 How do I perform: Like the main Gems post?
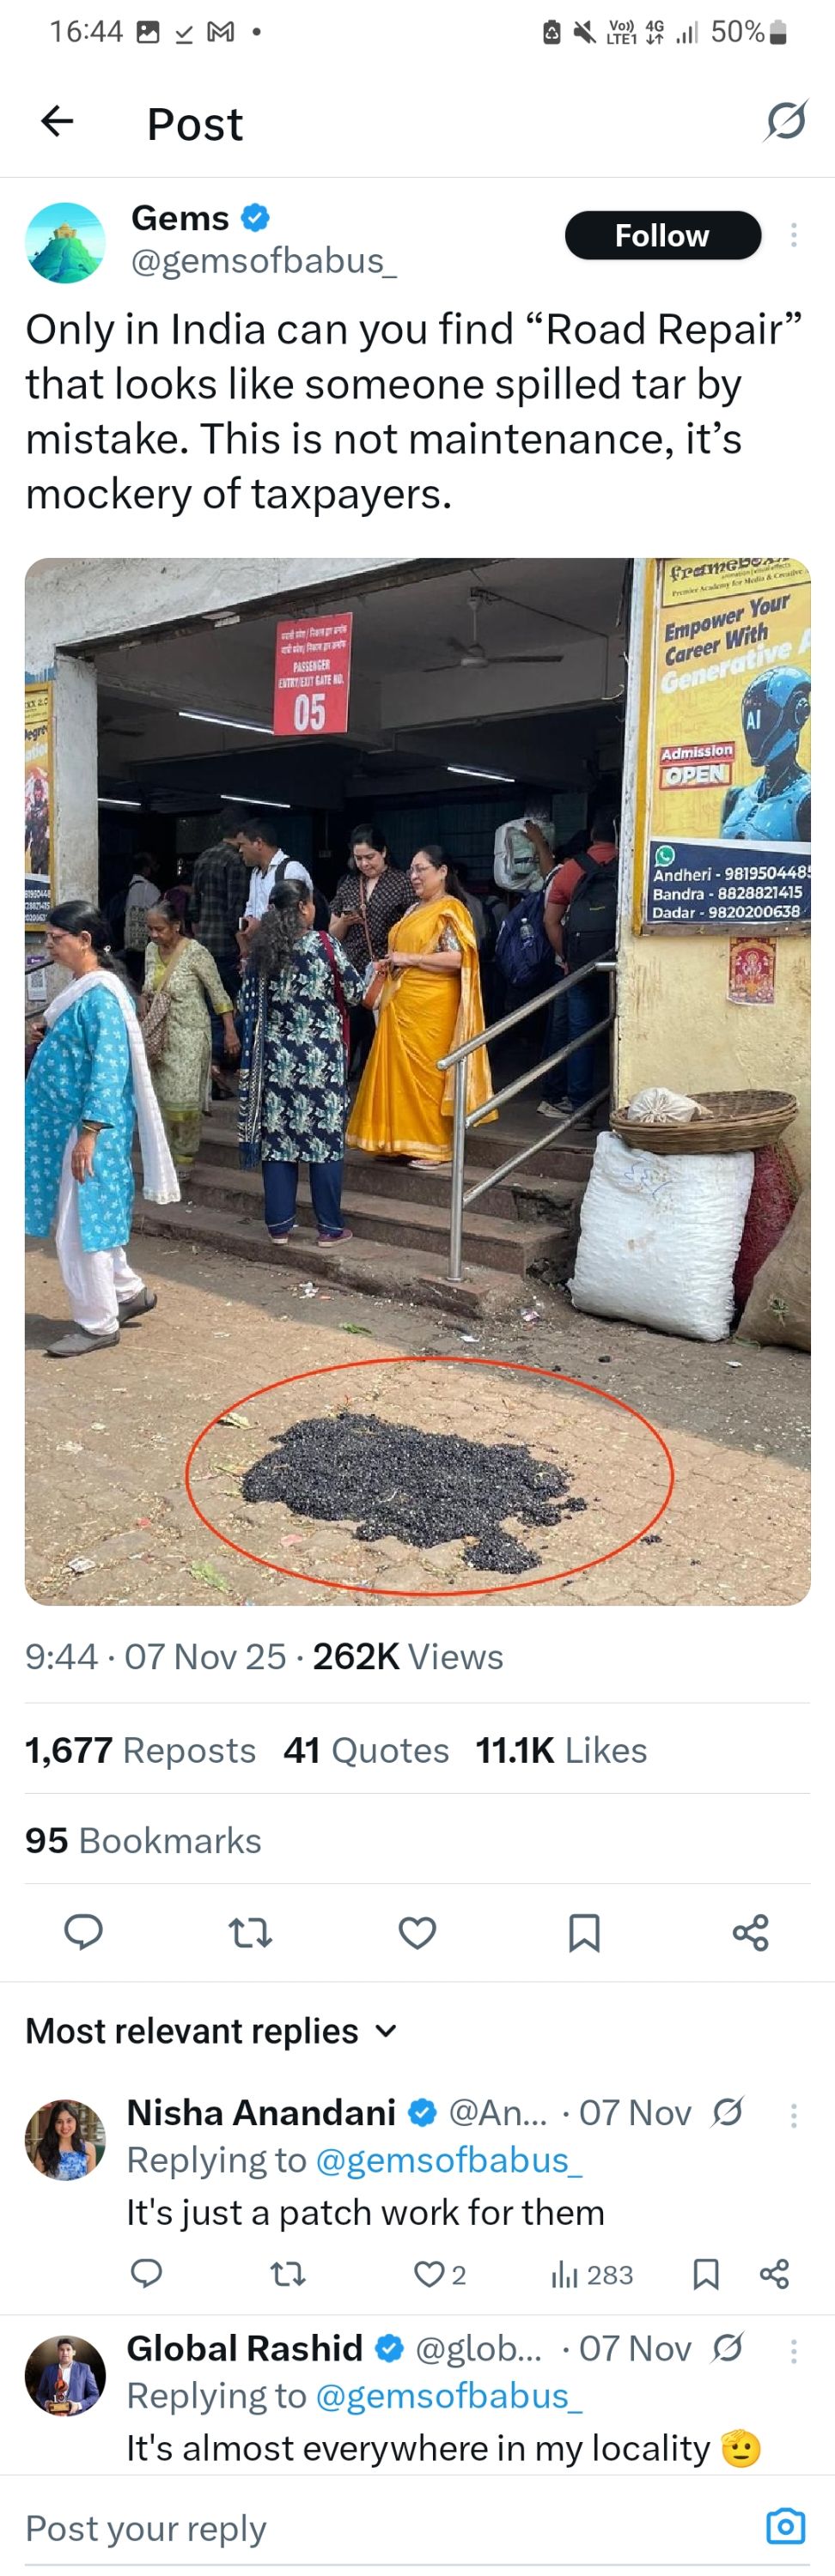point(417,1932)
